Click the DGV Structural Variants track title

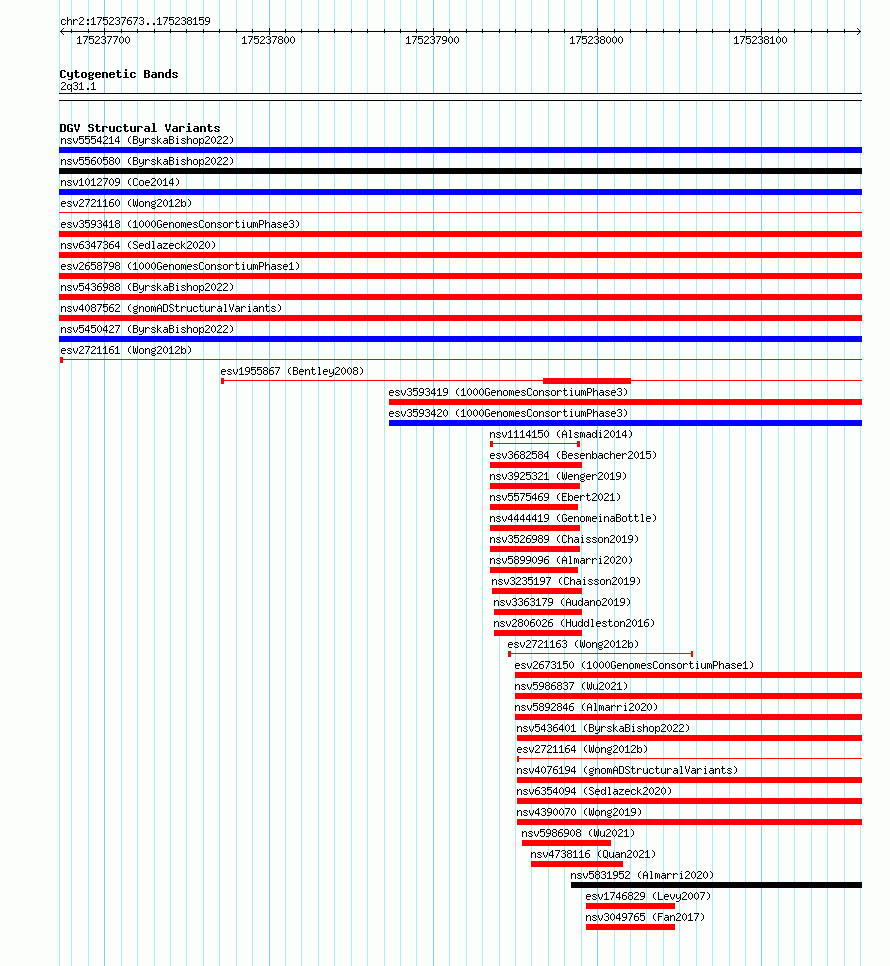[140, 128]
